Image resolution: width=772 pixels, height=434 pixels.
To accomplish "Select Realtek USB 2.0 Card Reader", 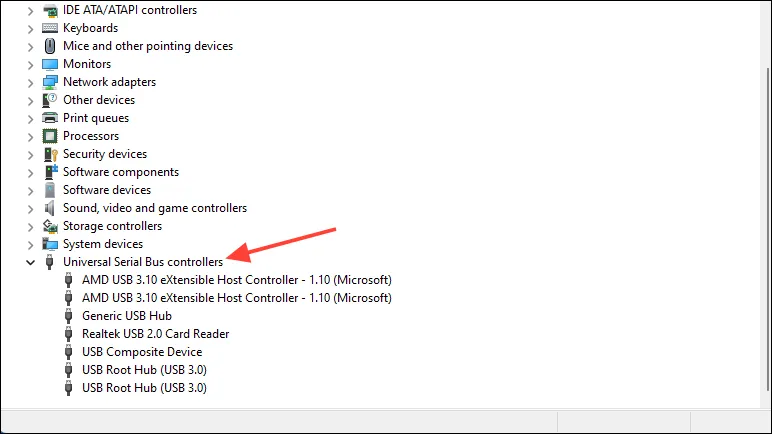I will pos(156,334).
